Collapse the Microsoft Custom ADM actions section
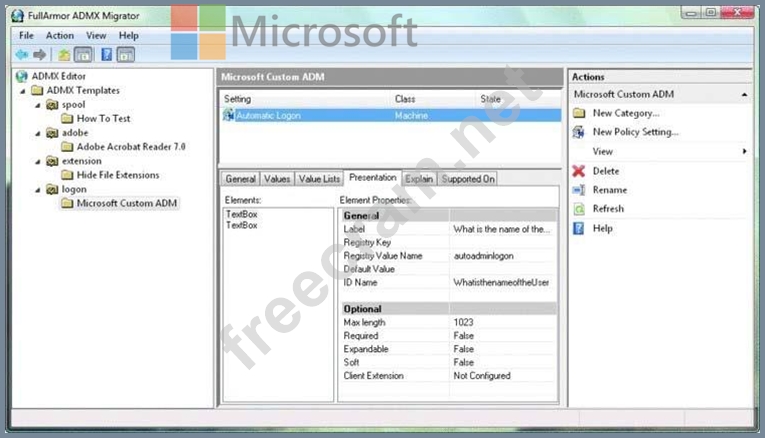 click(744, 94)
